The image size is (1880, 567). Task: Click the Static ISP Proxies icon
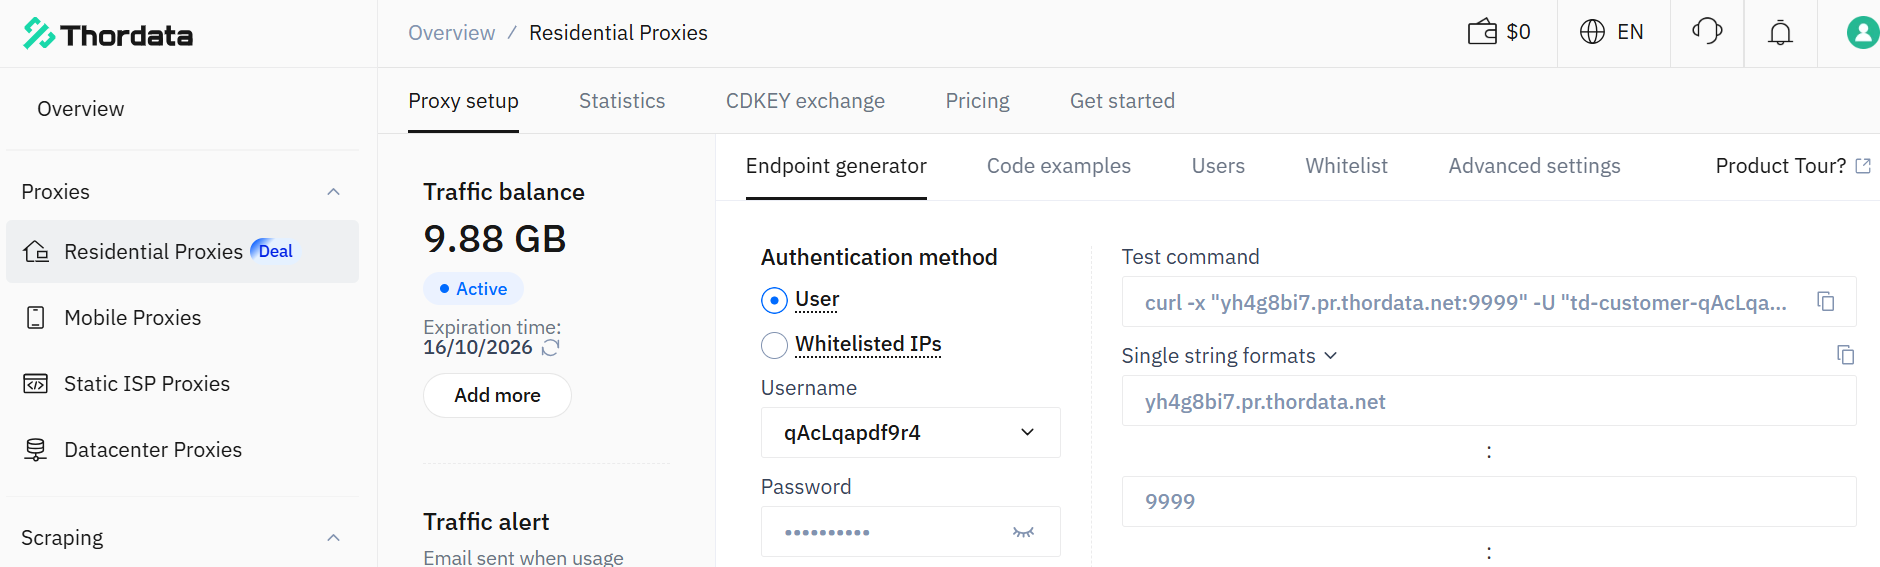(36, 383)
